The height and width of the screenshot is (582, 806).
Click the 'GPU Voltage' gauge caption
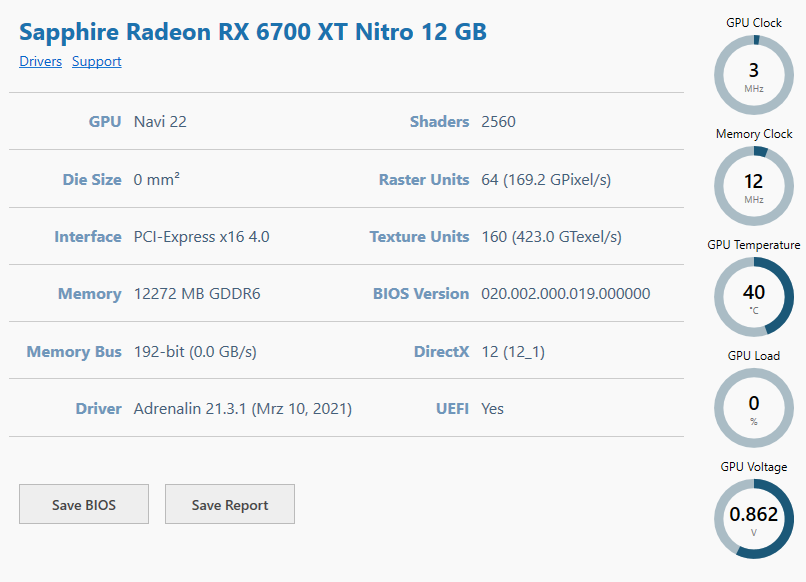pyautogui.click(x=754, y=467)
